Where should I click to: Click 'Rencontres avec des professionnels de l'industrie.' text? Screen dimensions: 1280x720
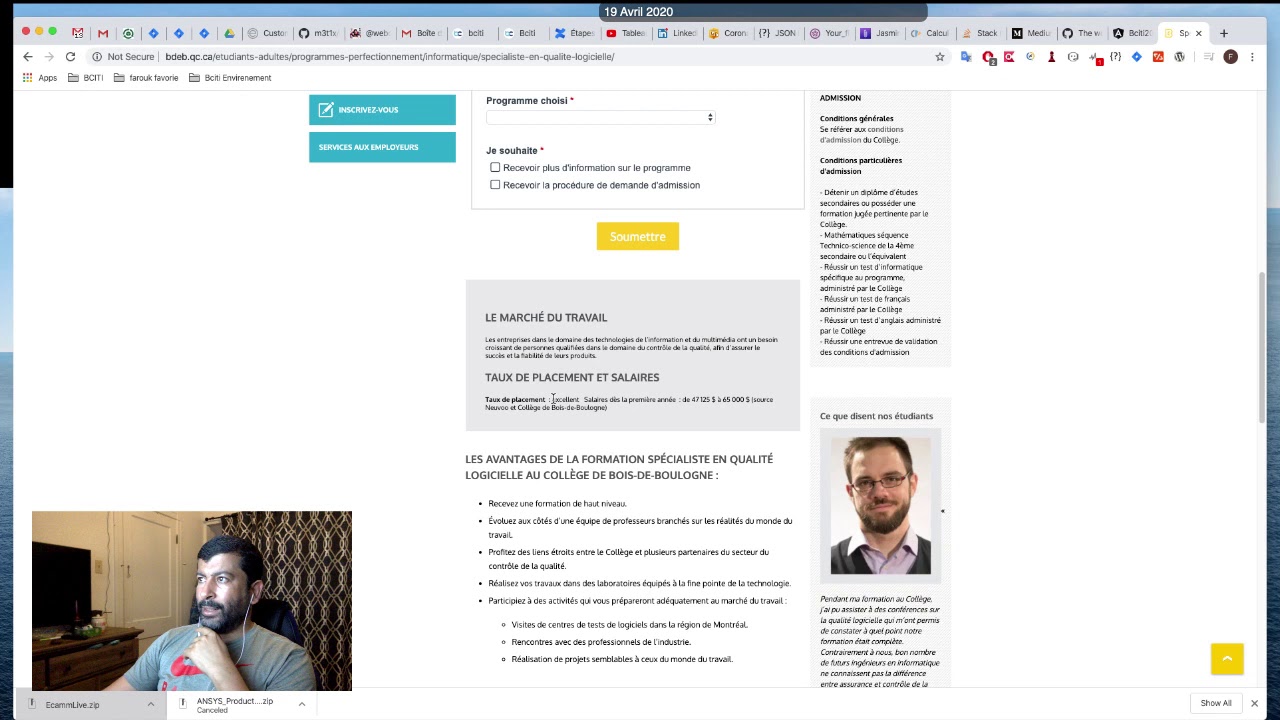click(x=601, y=642)
